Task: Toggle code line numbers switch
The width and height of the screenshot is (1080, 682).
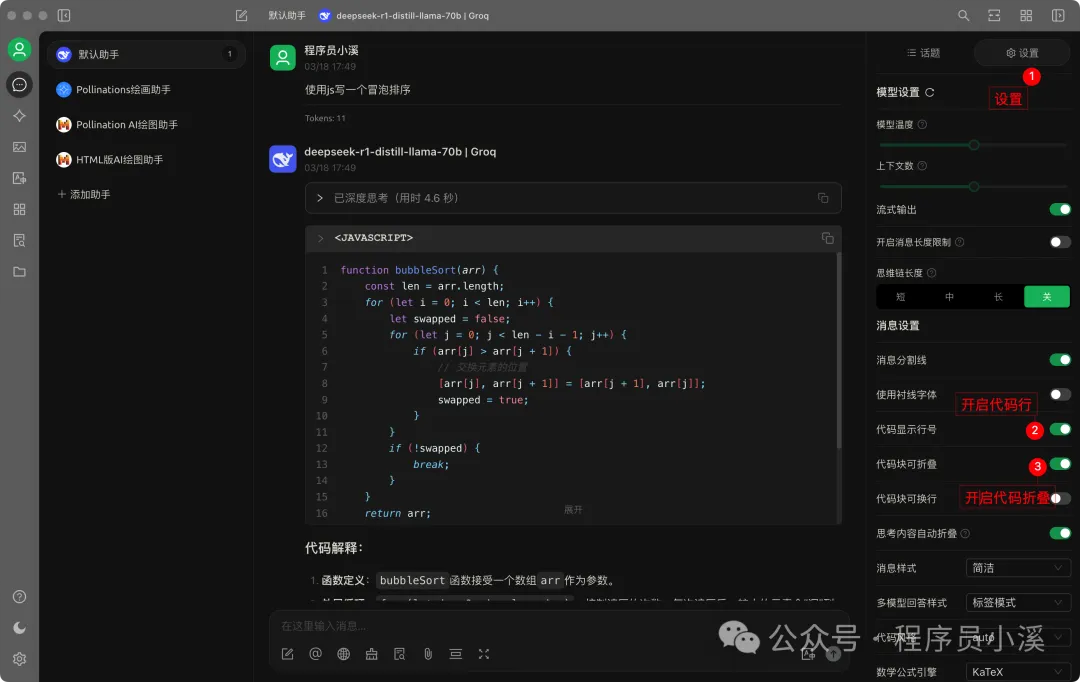Action: [x=1060, y=429]
